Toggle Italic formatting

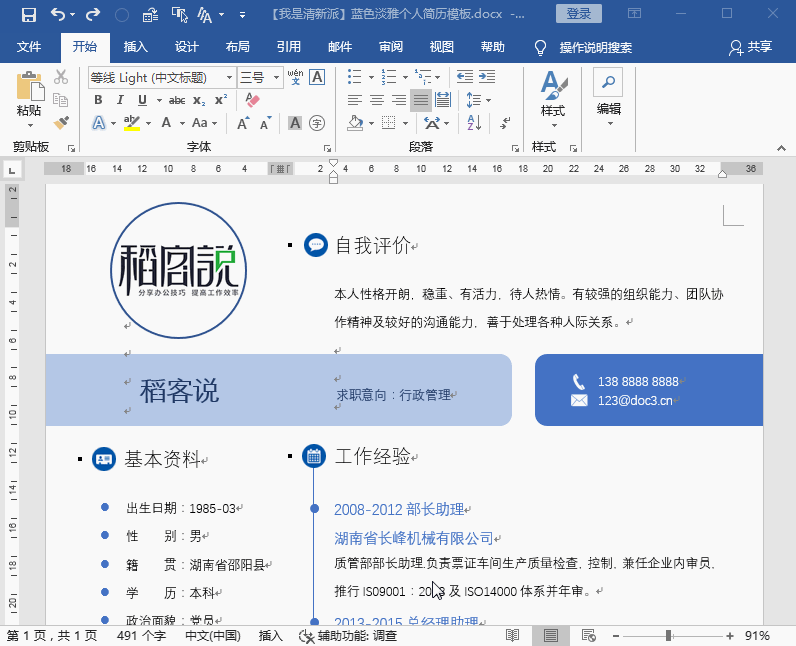coord(120,100)
